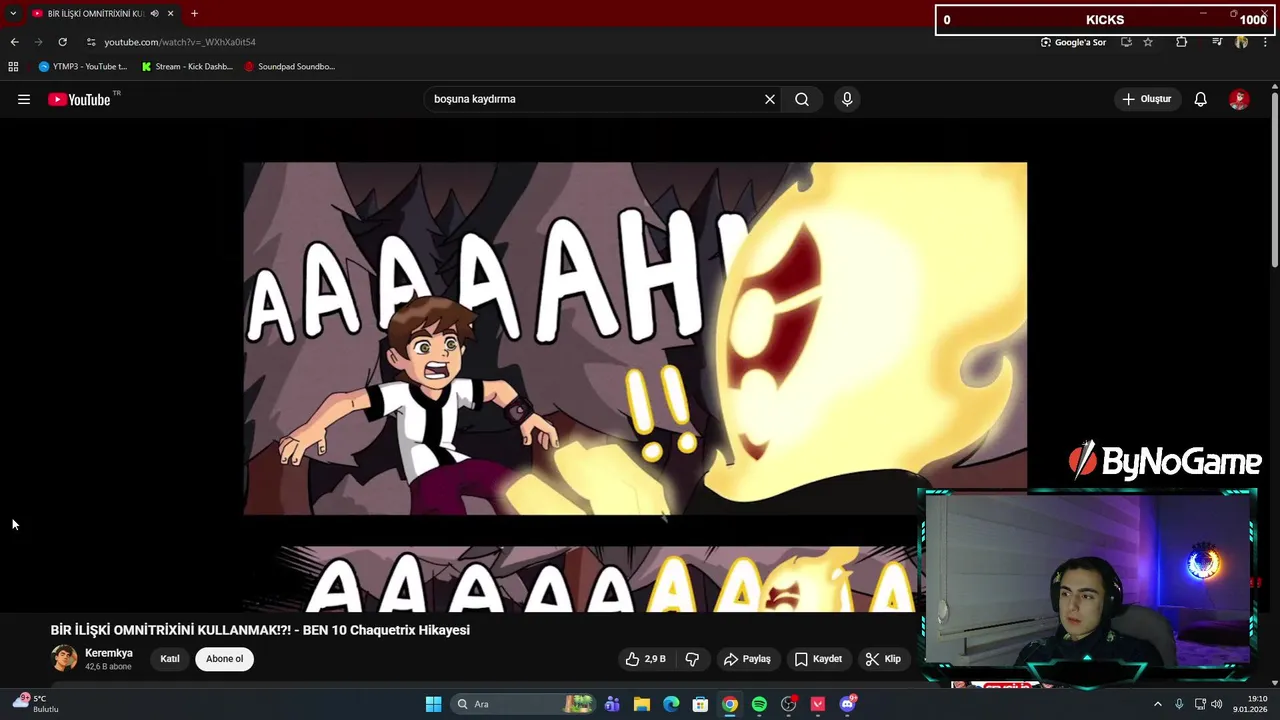
Task: Open YouTube notifications bell
Action: point(1201,99)
